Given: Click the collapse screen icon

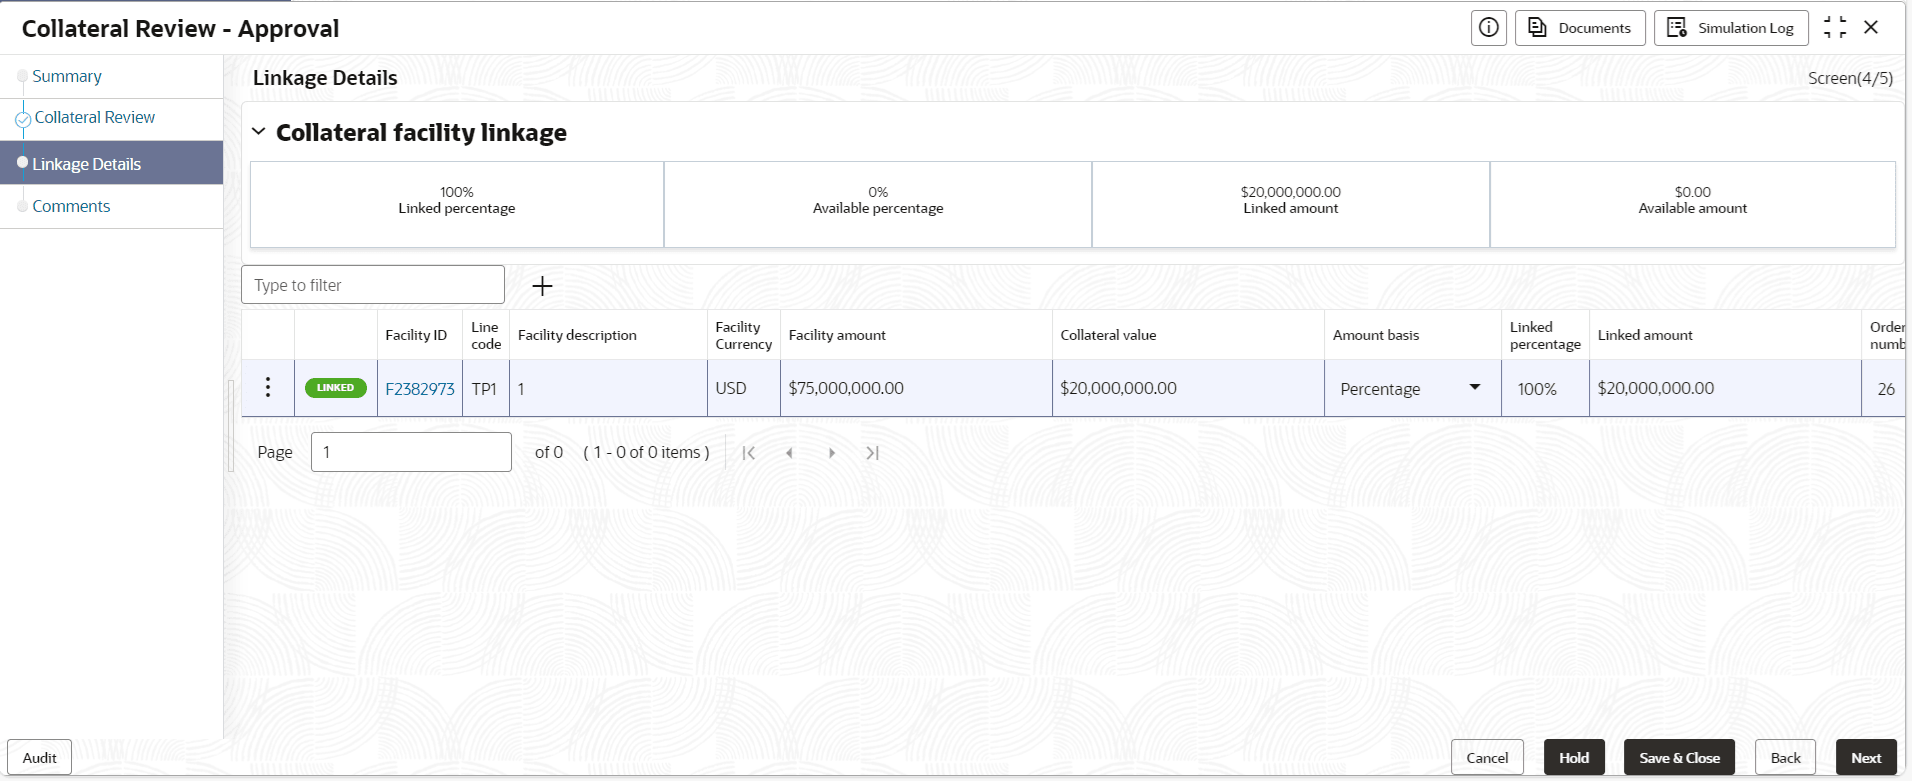Looking at the screenshot, I should (1835, 28).
